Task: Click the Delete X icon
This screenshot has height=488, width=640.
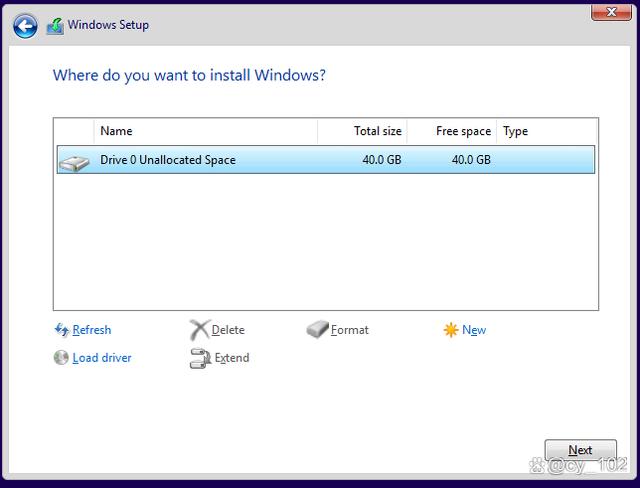Action: (x=200, y=330)
